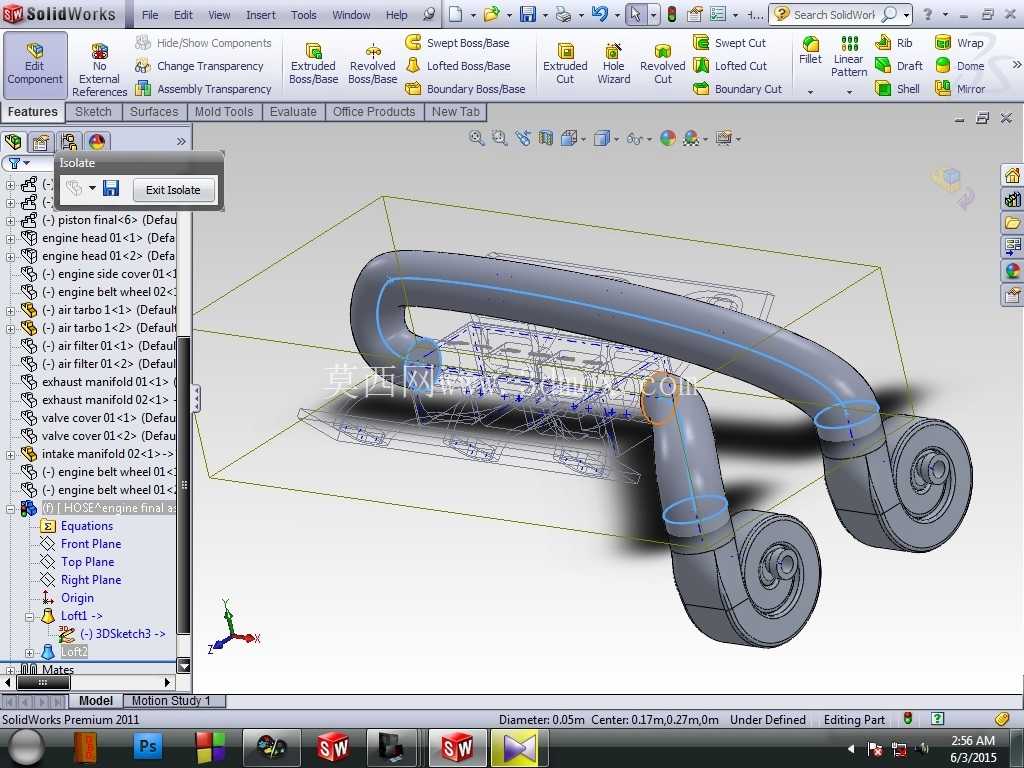Click the Edit Component button

[35, 65]
